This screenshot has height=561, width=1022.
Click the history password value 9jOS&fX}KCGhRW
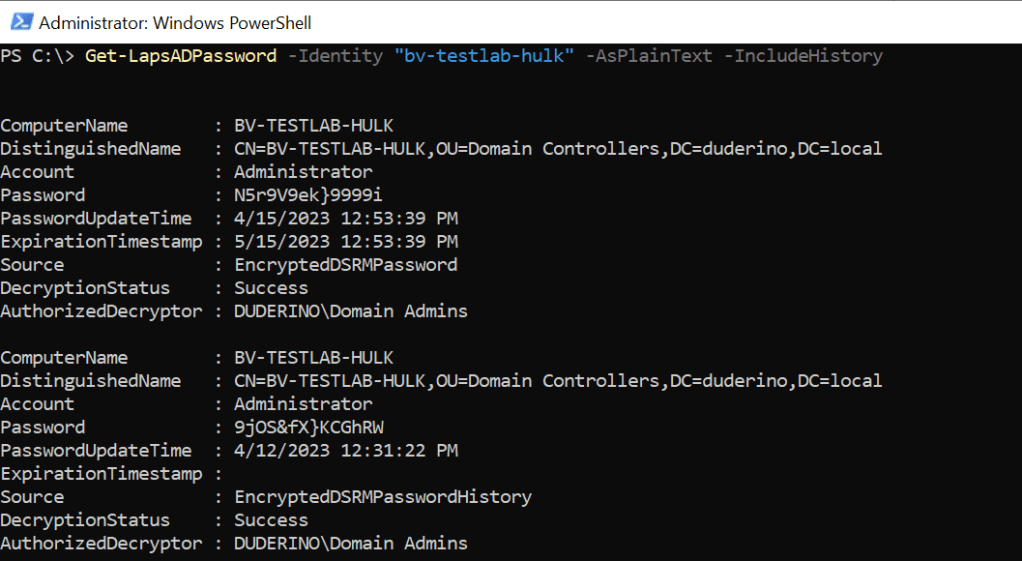point(308,427)
